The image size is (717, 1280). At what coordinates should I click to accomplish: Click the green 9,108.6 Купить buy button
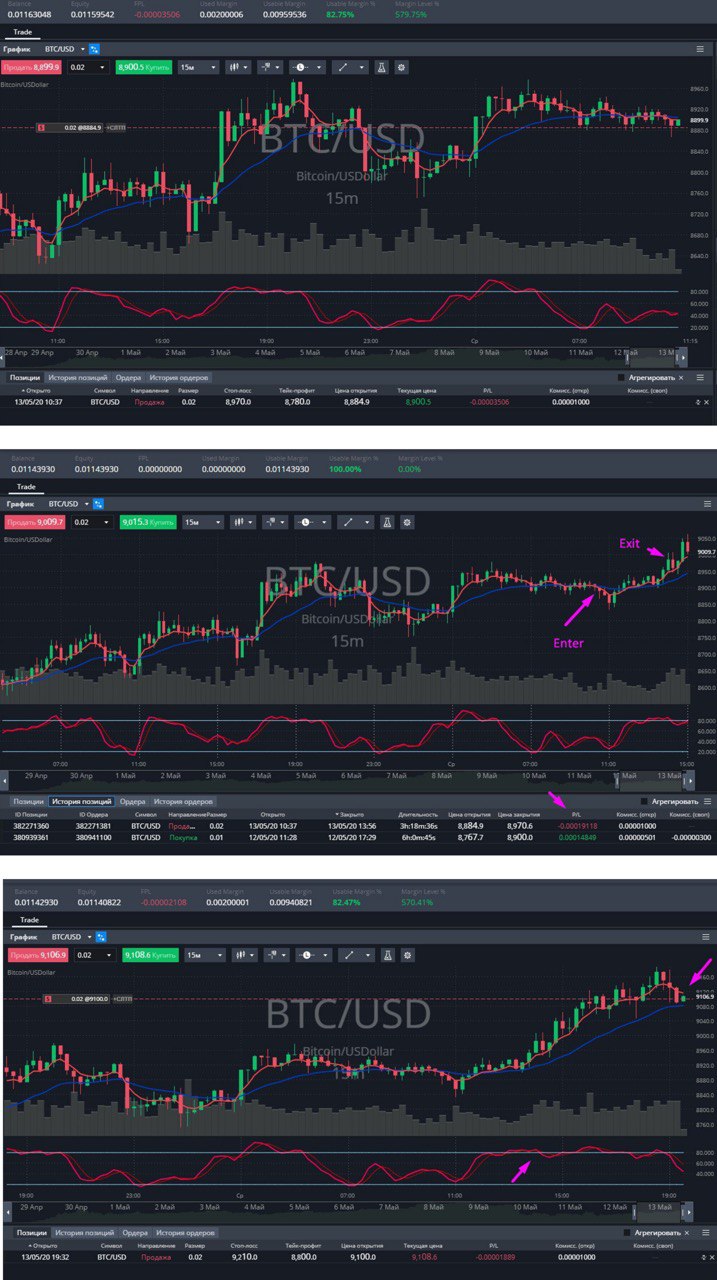click(151, 955)
